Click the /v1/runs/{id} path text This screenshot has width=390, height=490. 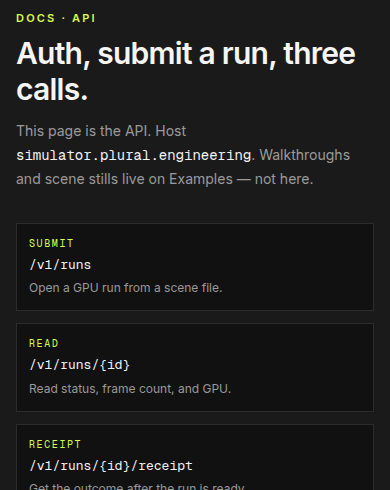79,365
